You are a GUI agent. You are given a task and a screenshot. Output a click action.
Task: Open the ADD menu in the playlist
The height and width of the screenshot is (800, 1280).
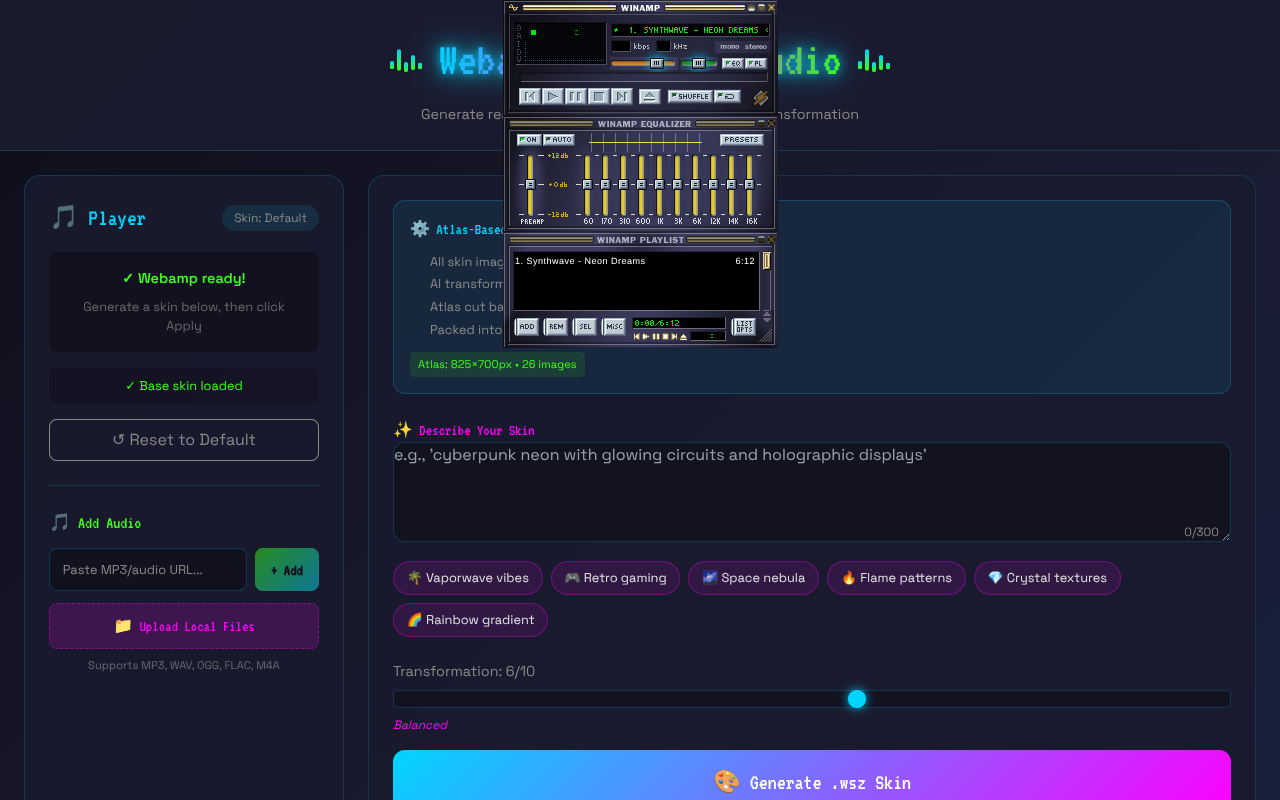525,326
